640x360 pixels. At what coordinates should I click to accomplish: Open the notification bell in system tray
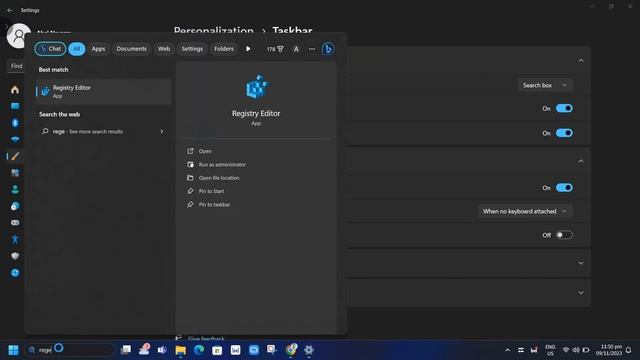(x=629, y=350)
